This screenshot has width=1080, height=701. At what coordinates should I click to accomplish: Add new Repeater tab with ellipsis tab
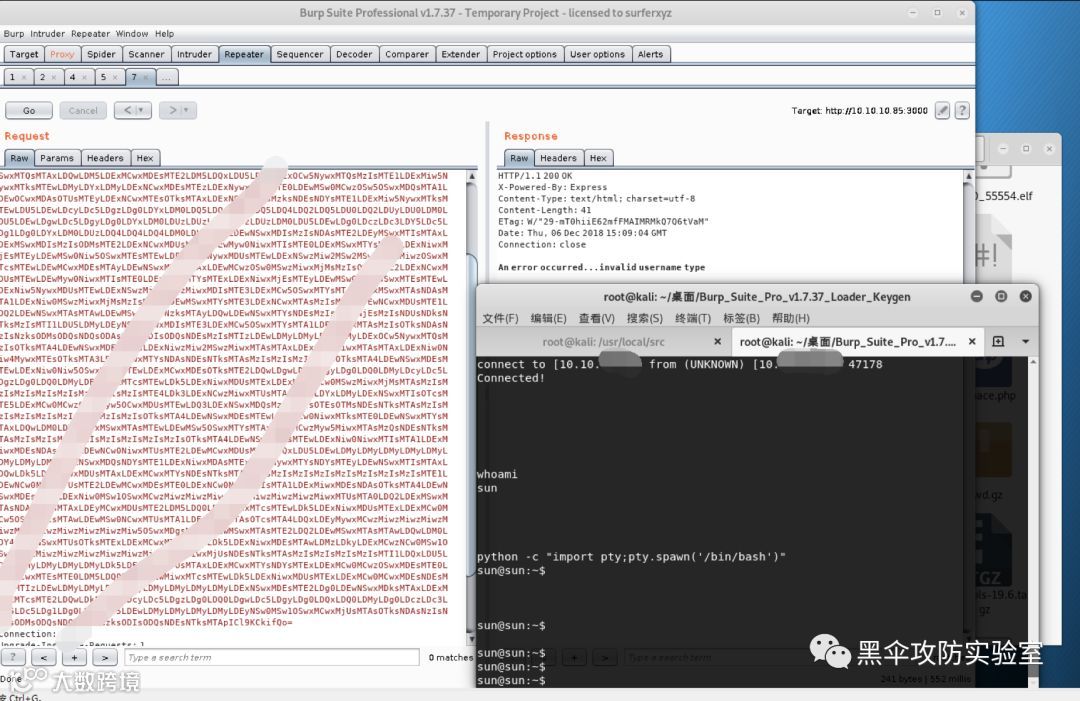pos(167,77)
